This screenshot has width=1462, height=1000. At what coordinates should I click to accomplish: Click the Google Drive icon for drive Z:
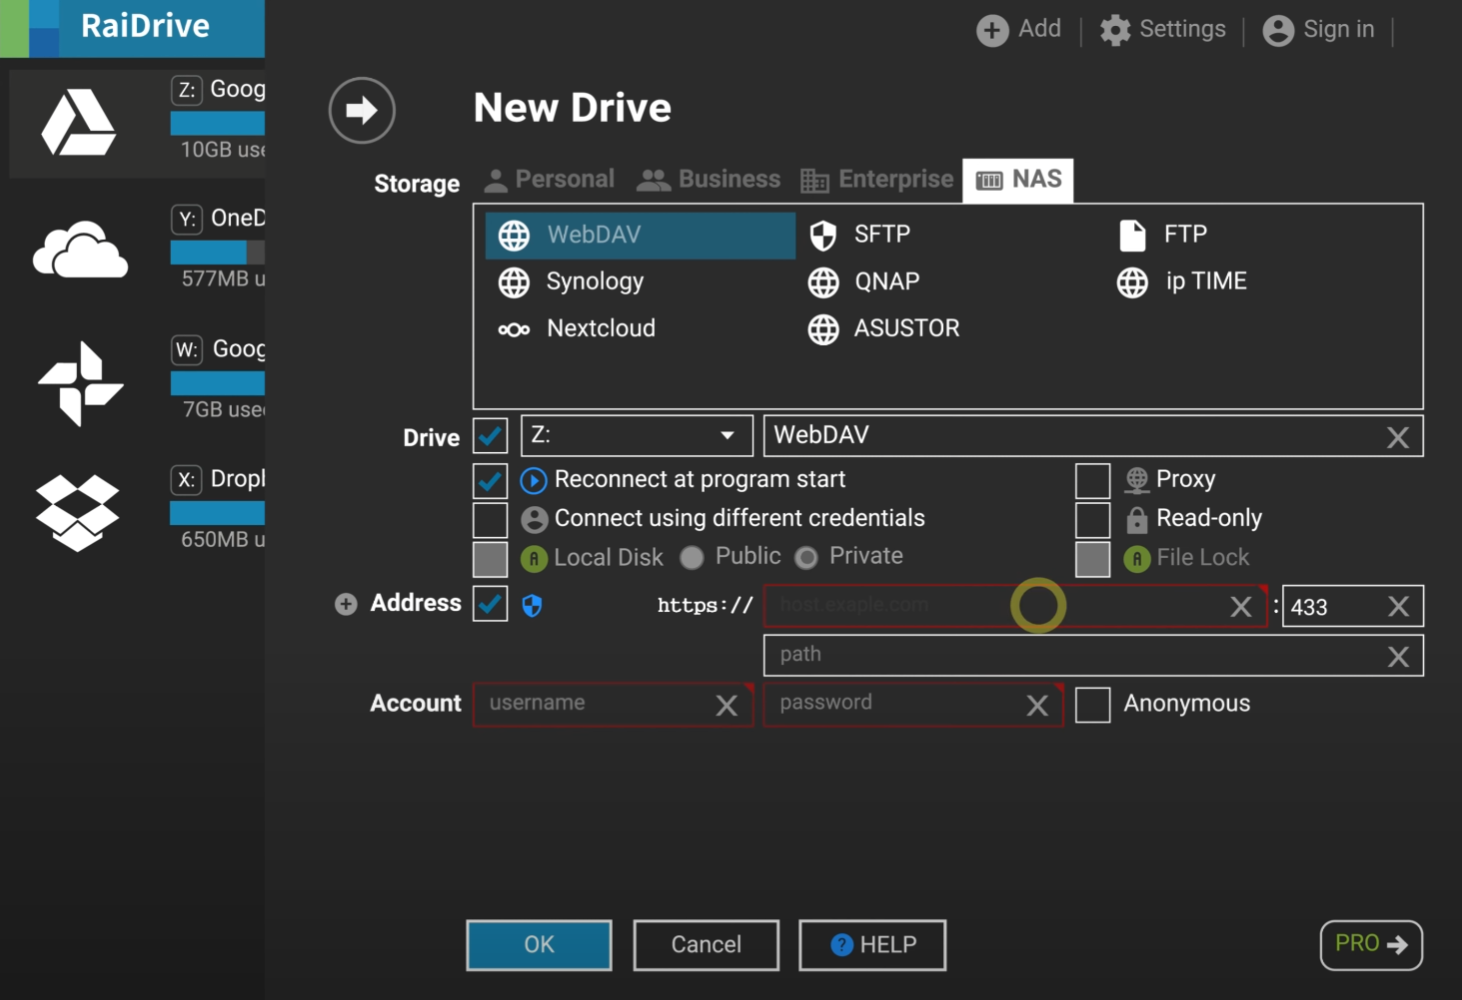tap(79, 123)
